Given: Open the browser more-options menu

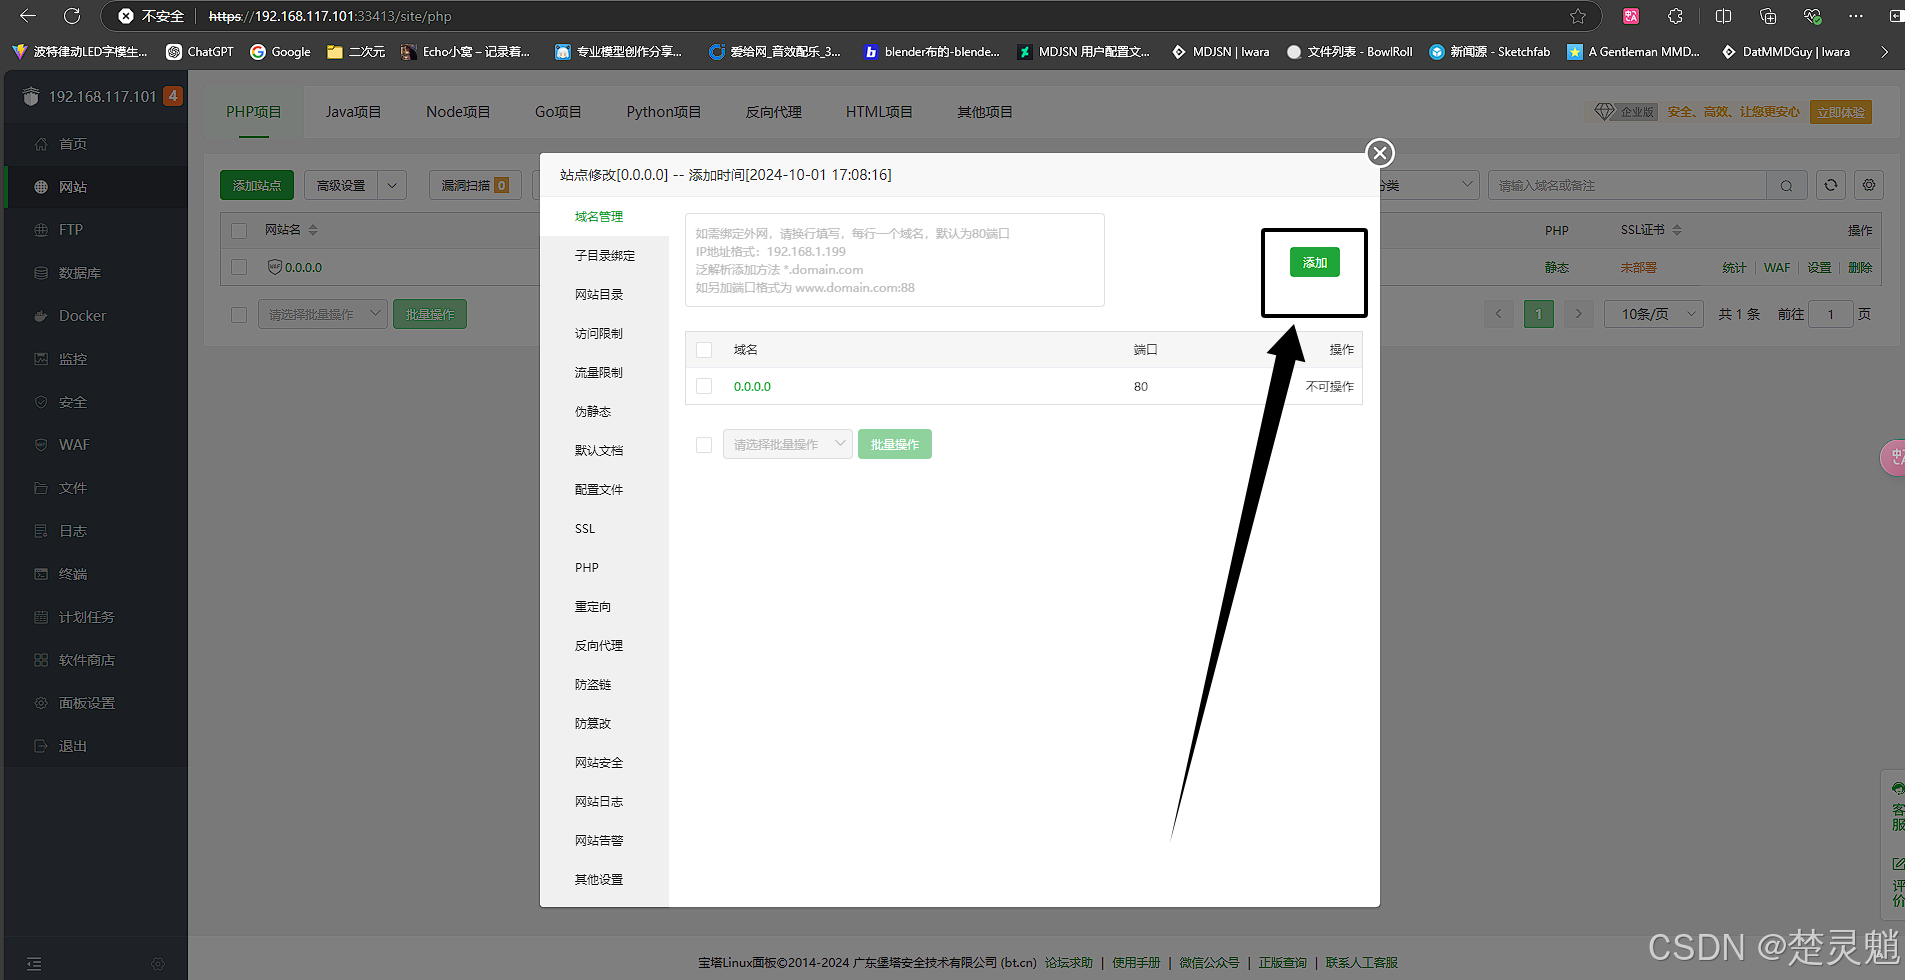Looking at the screenshot, I should pos(1856,16).
